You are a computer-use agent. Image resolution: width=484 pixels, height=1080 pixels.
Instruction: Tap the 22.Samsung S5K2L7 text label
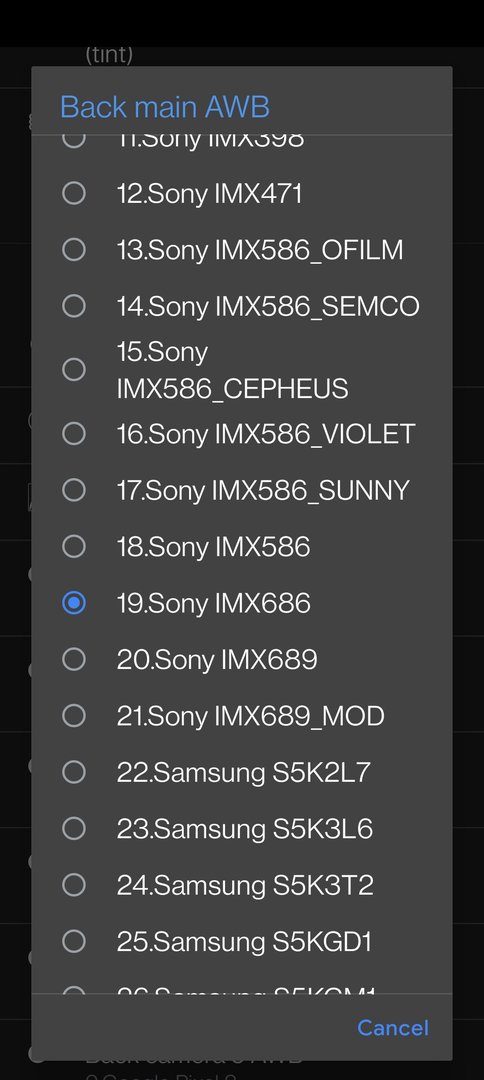[x=244, y=773]
